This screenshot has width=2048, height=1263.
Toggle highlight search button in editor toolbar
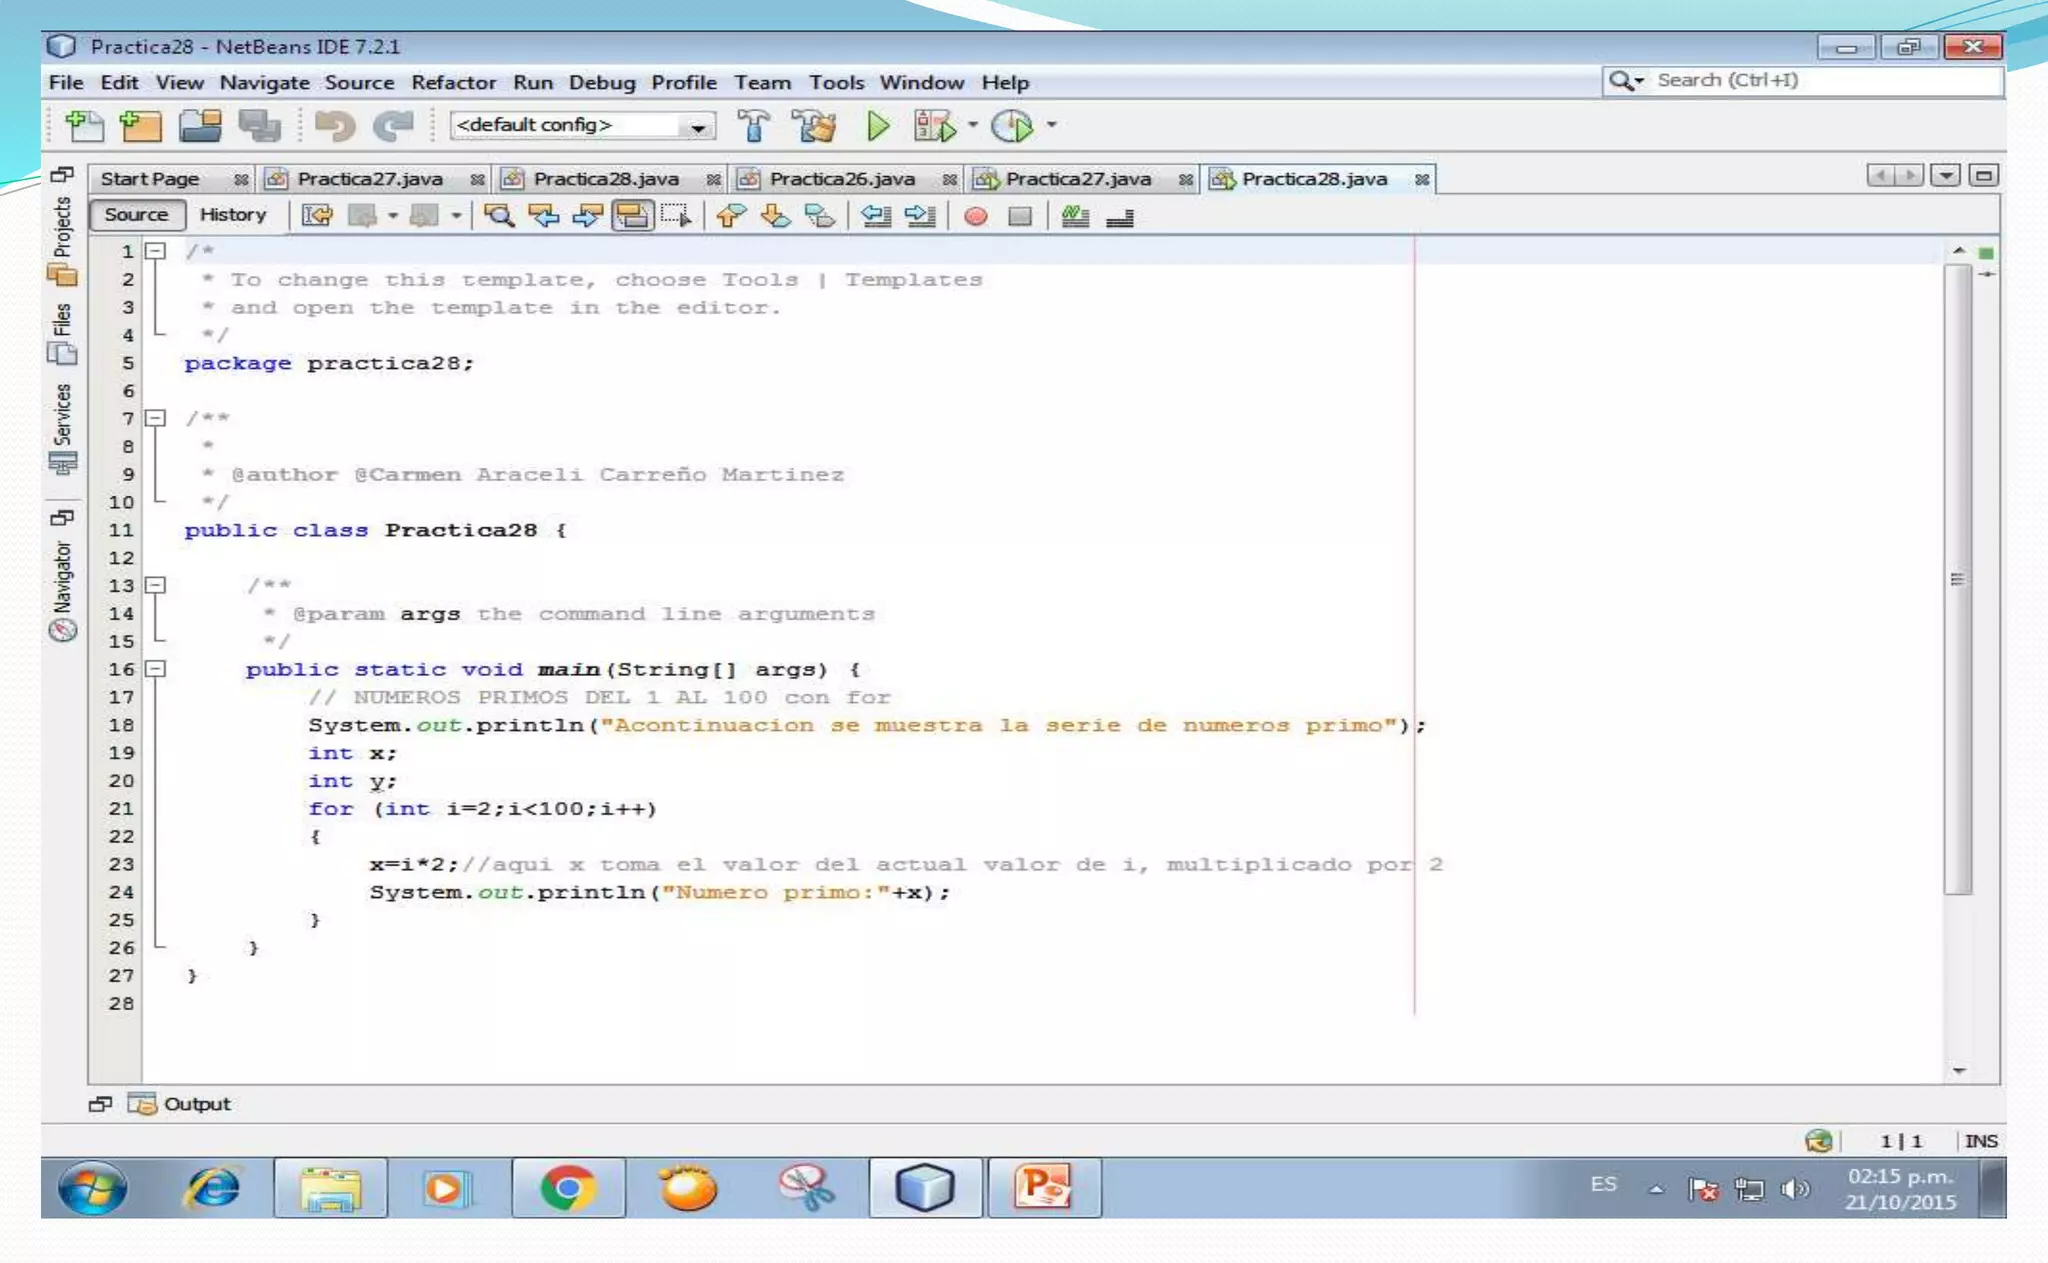[632, 216]
